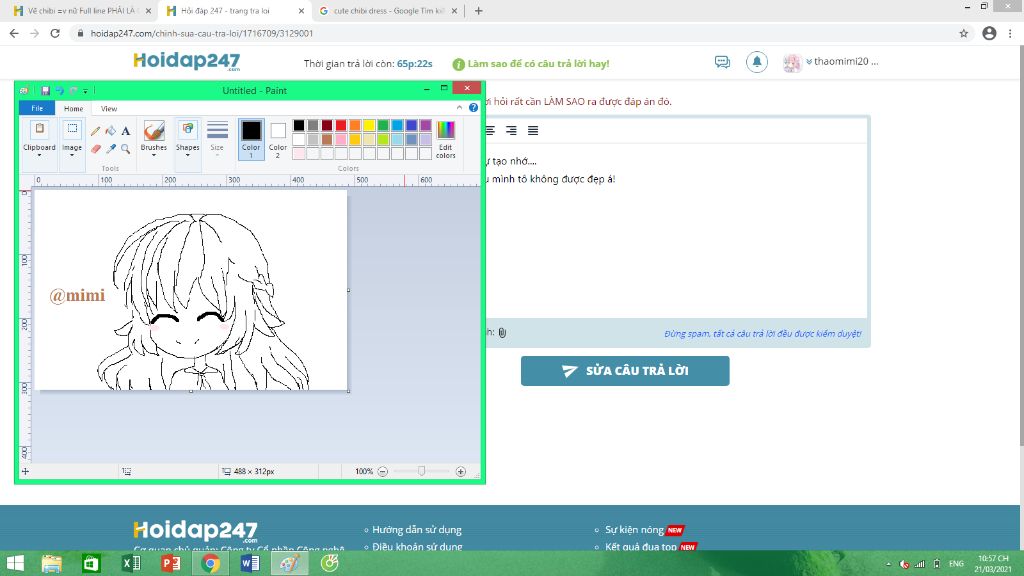The width and height of the screenshot is (1024, 576).
Task: Click the align right icon in answer editor
Action: pyautogui.click(x=511, y=131)
